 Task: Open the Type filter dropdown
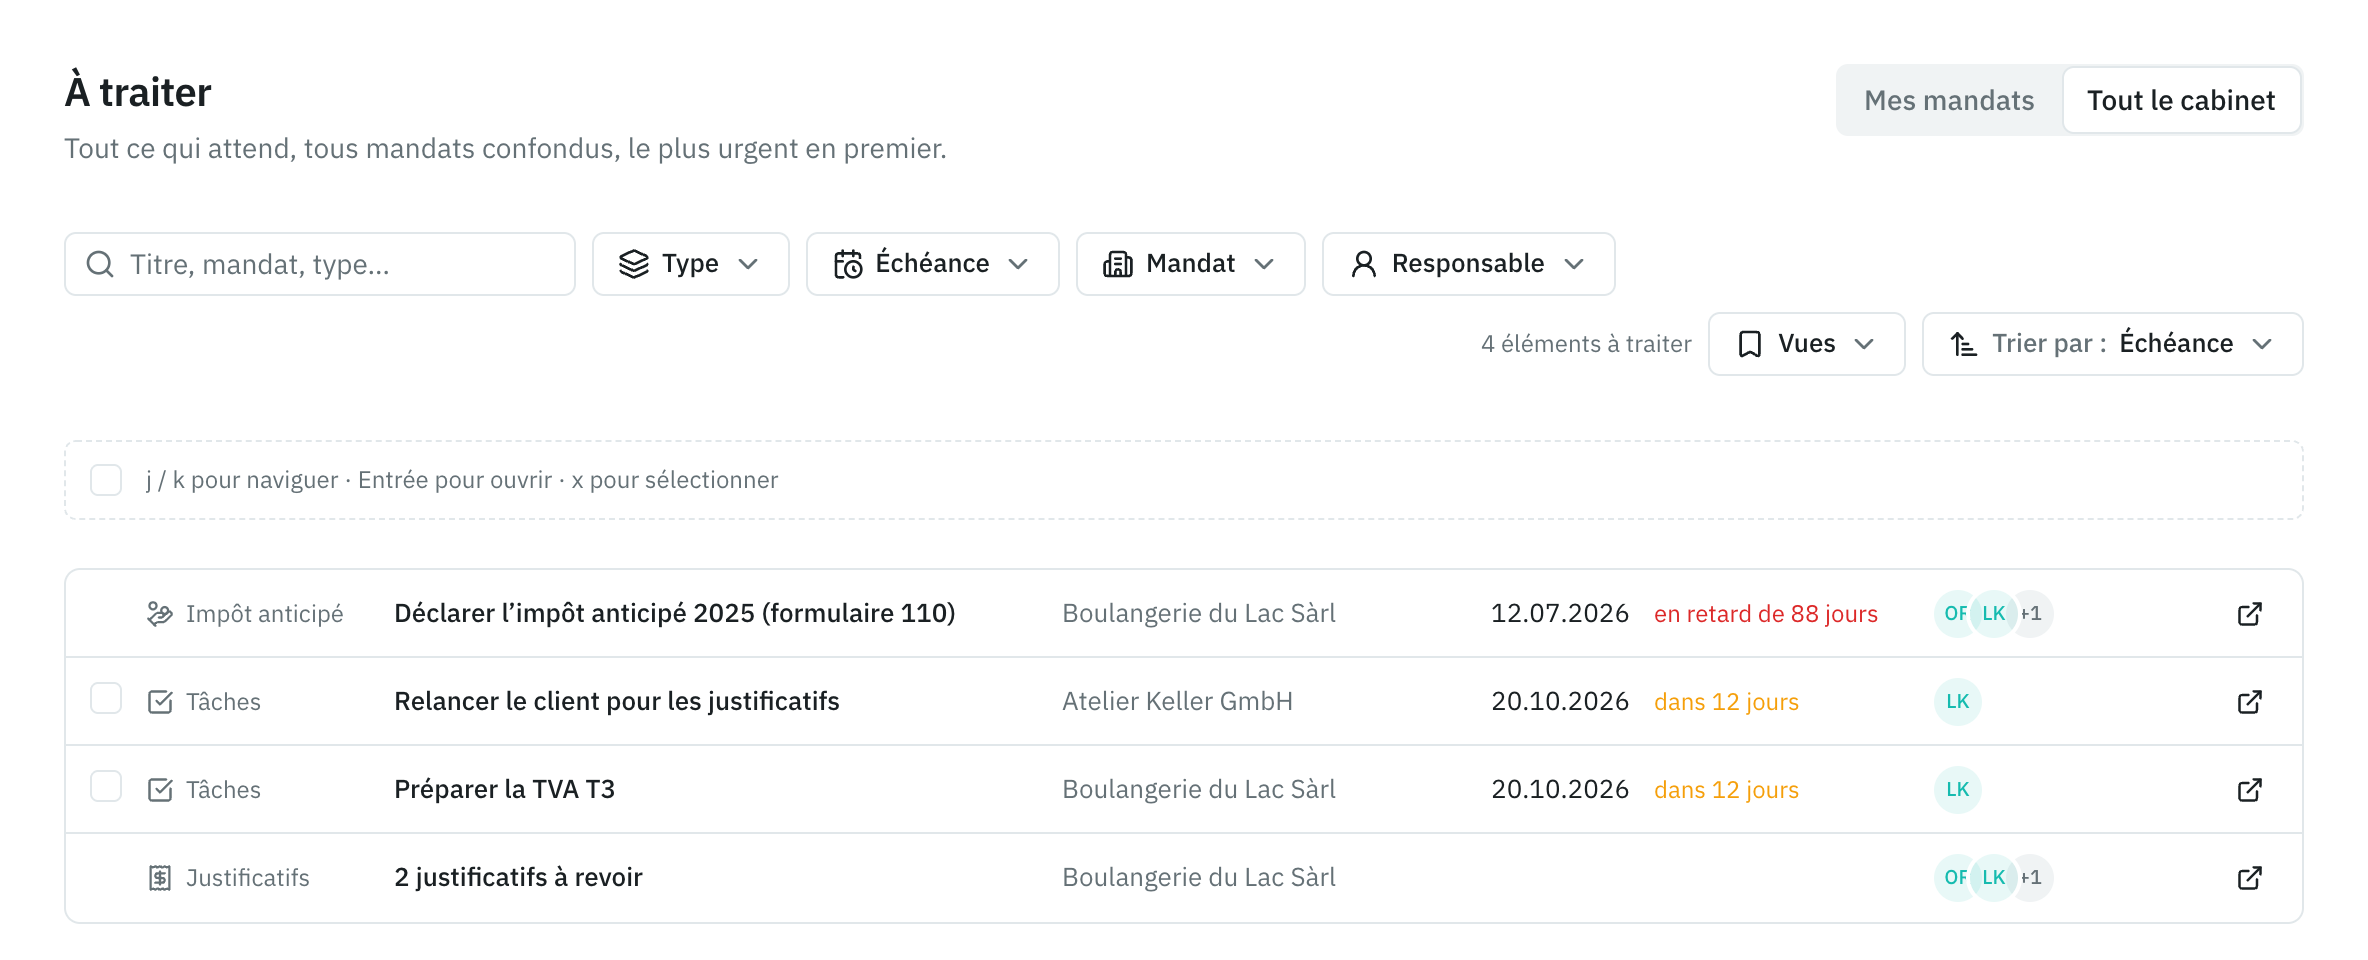tap(690, 264)
